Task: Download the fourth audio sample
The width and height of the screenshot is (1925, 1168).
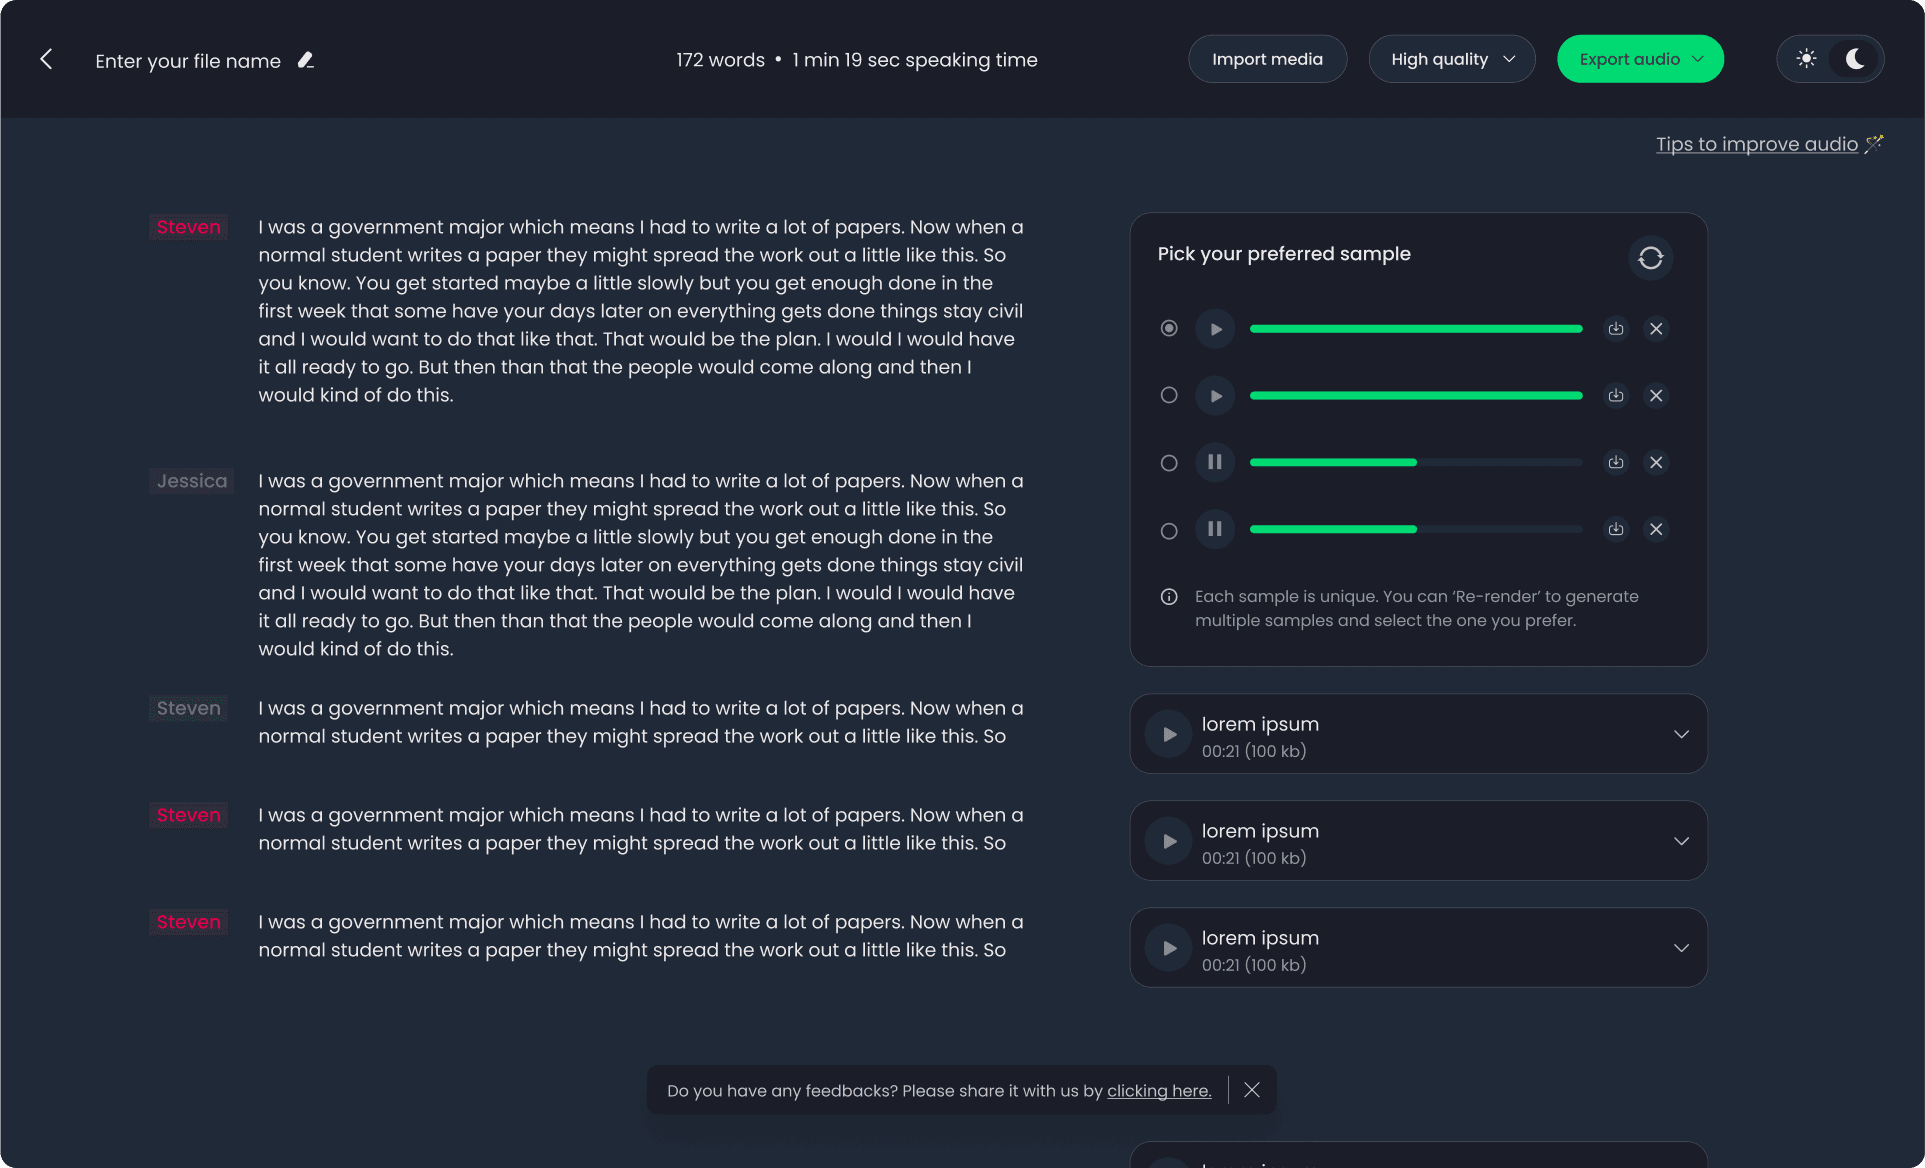Action: click(1616, 529)
